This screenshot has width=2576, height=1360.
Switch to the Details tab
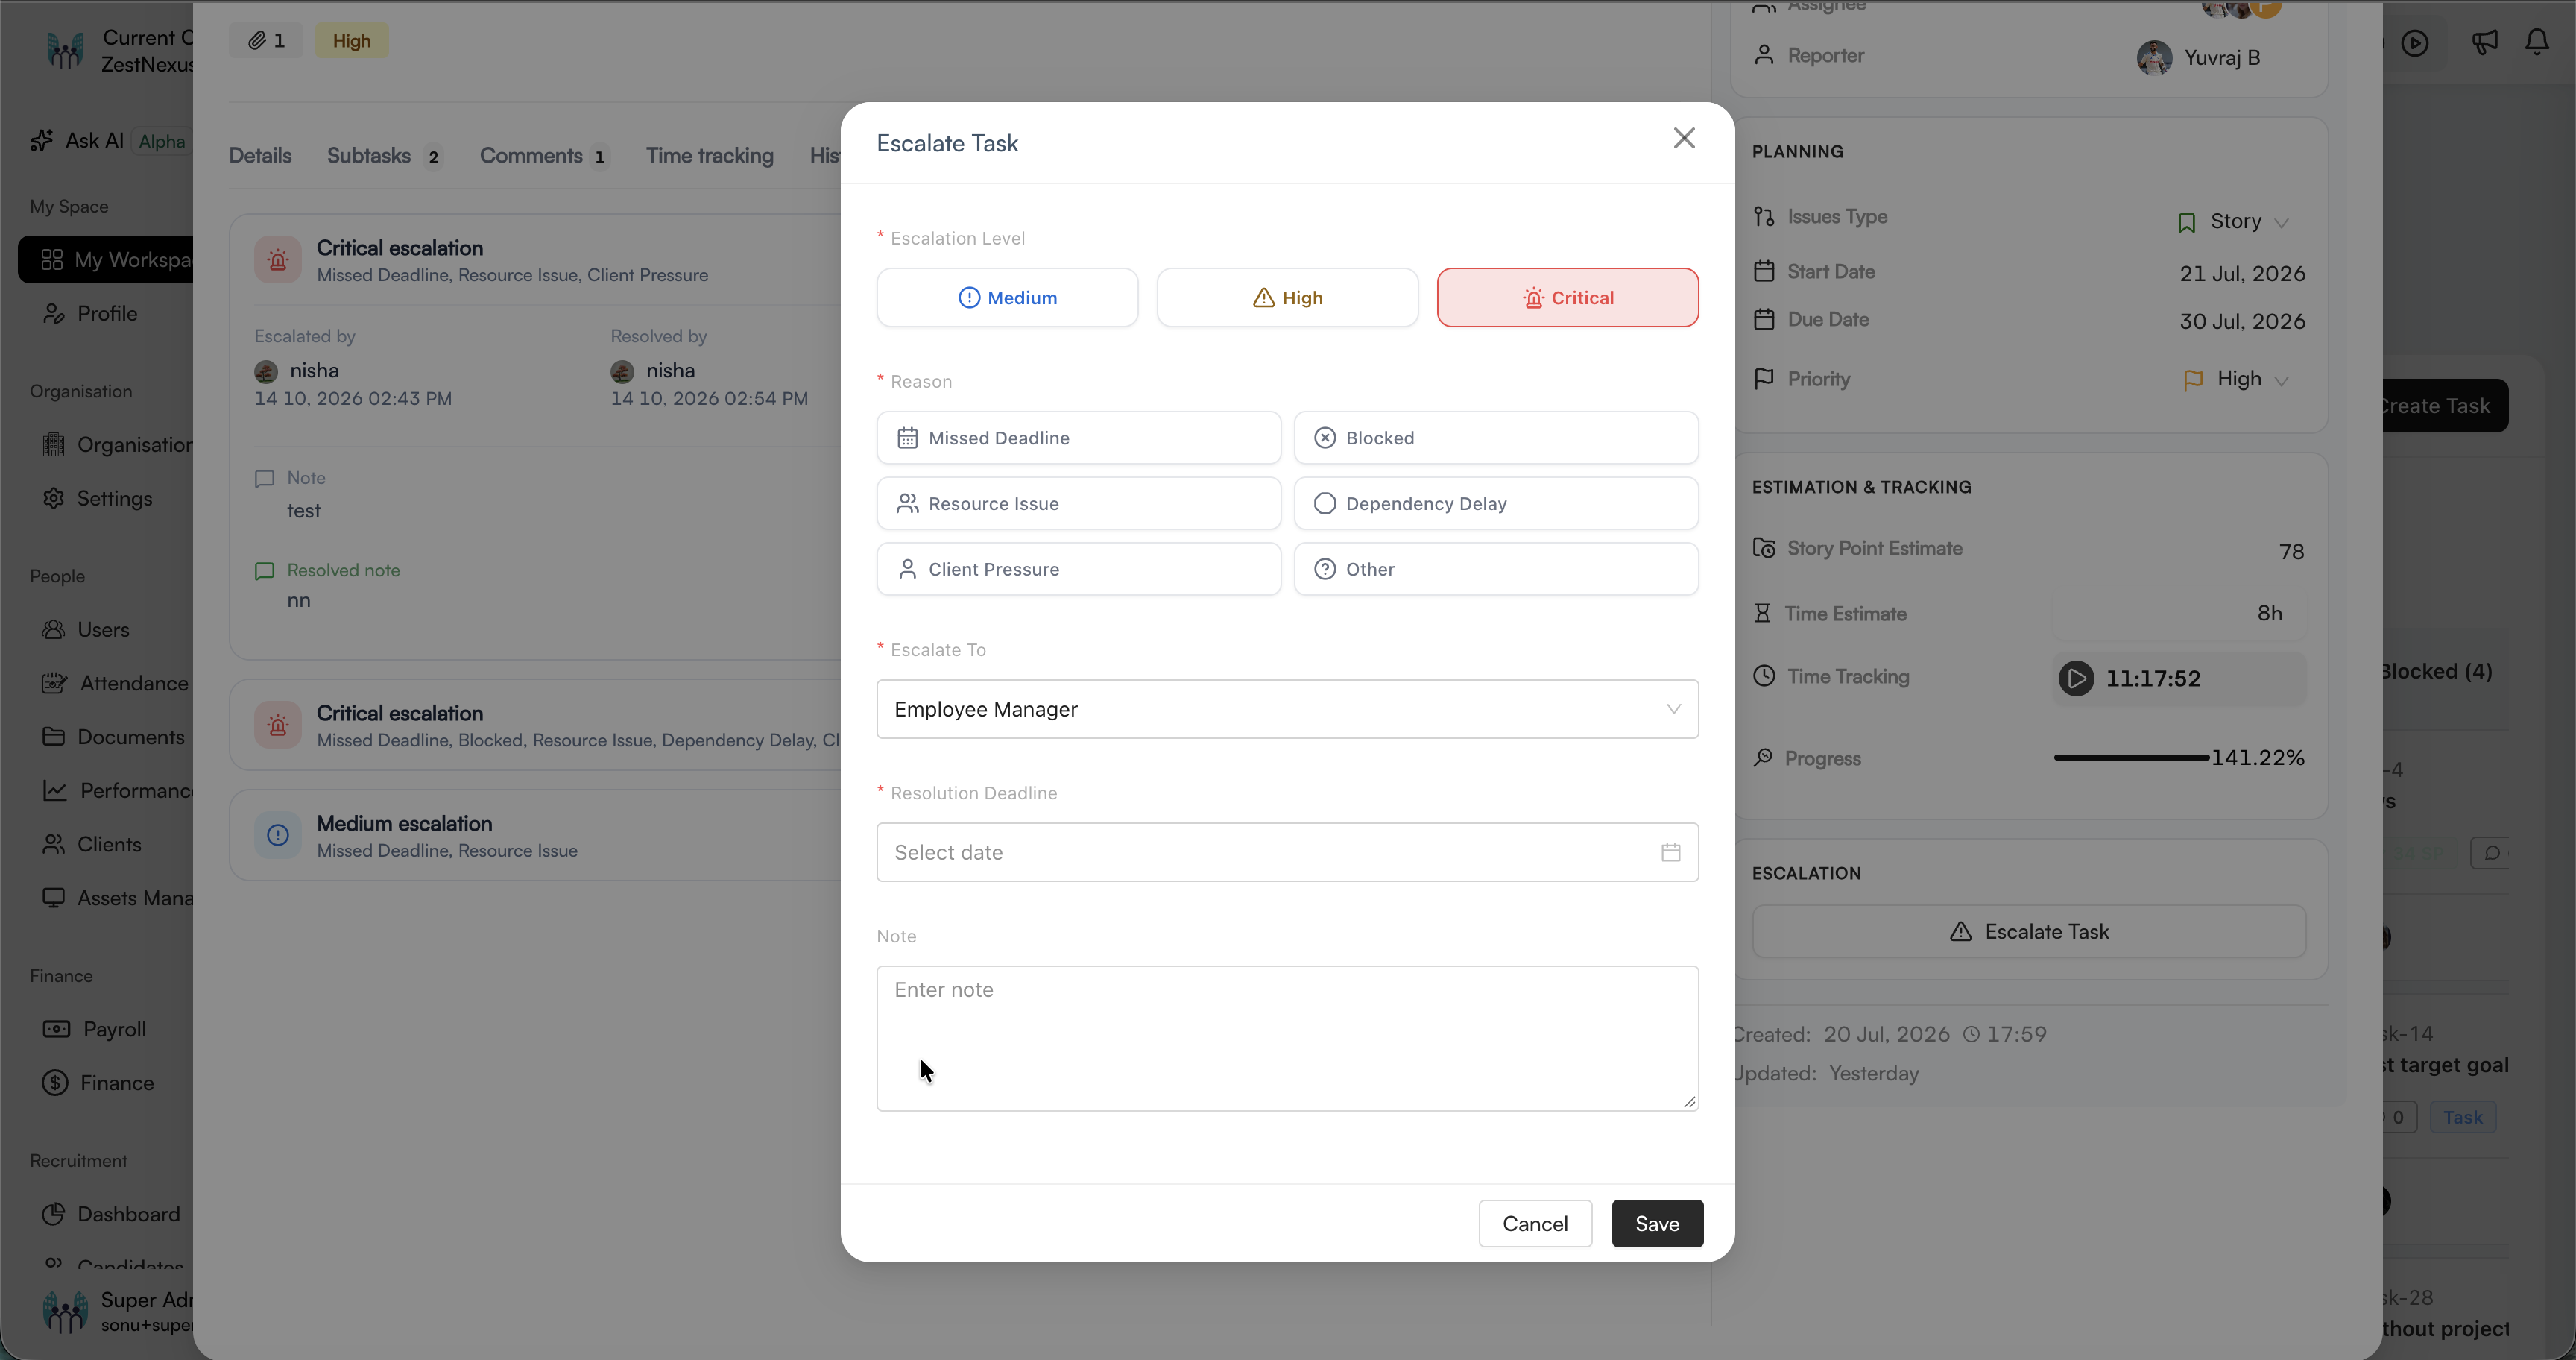pos(260,156)
